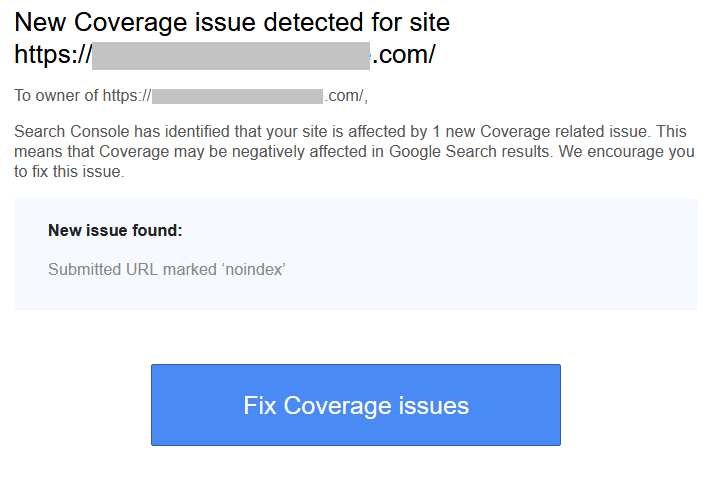
Task: Click the 'To owner of' greeting text
Action: tap(56, 96)
